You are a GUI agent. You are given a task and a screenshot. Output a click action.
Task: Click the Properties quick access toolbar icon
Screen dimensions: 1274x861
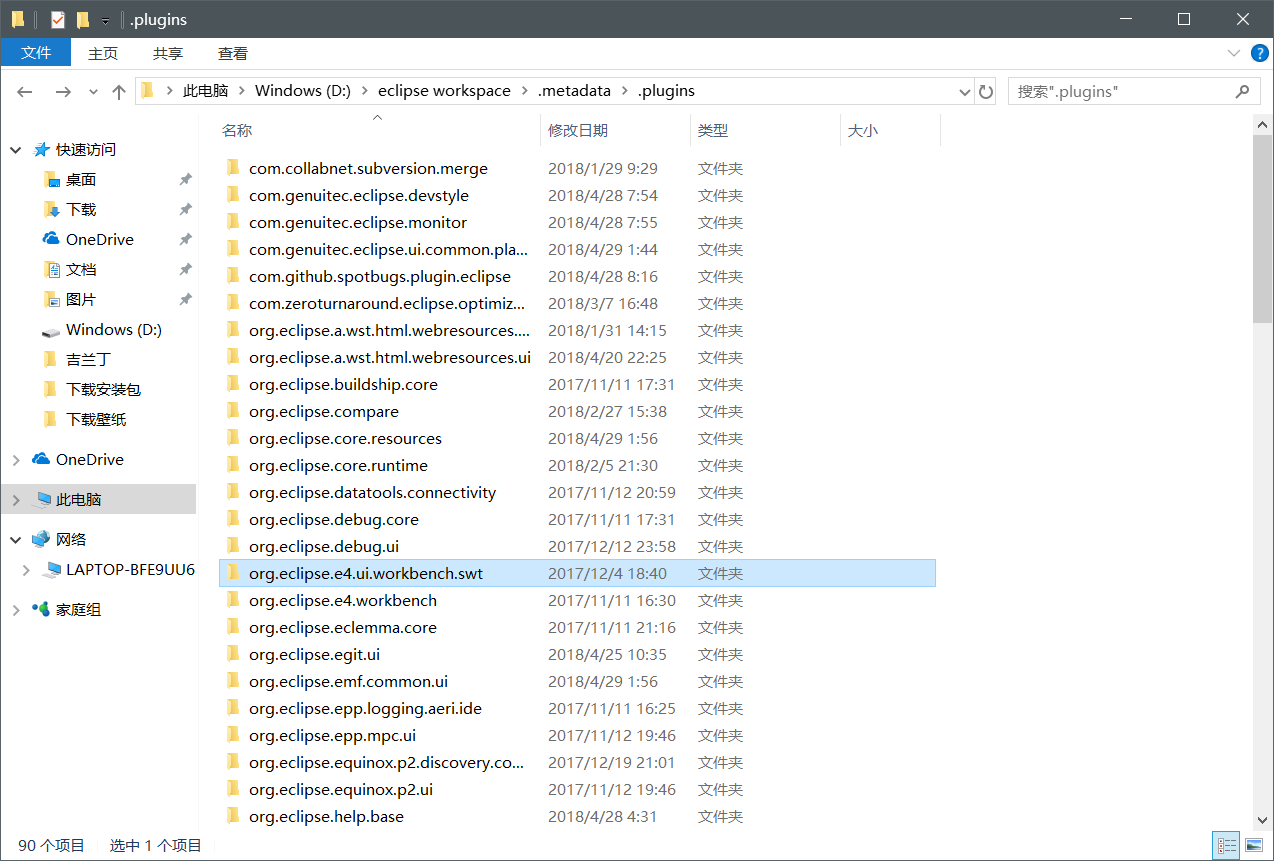57,19
